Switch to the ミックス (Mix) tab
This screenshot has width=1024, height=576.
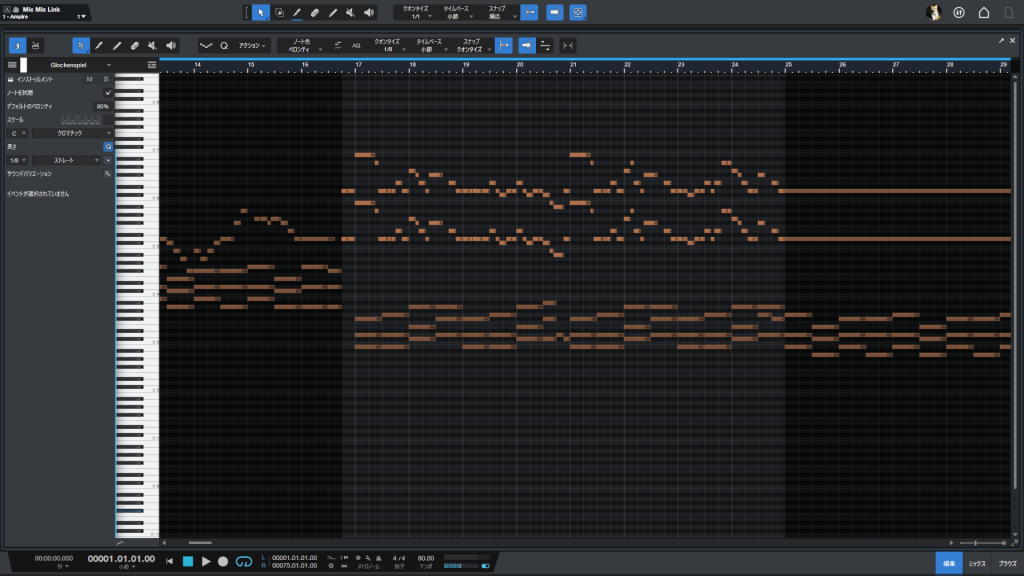(x=978, y=564)
